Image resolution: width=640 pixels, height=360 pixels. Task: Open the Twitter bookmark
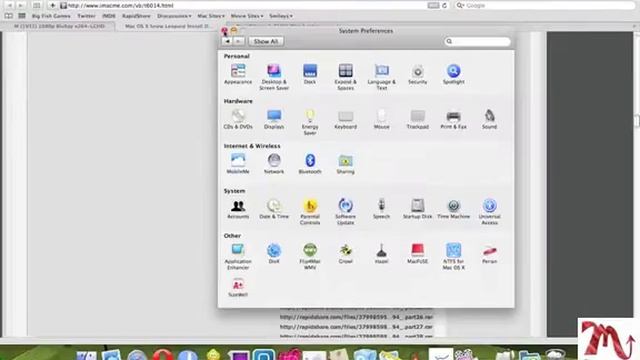pyautogui.click(x=87, y=16)
